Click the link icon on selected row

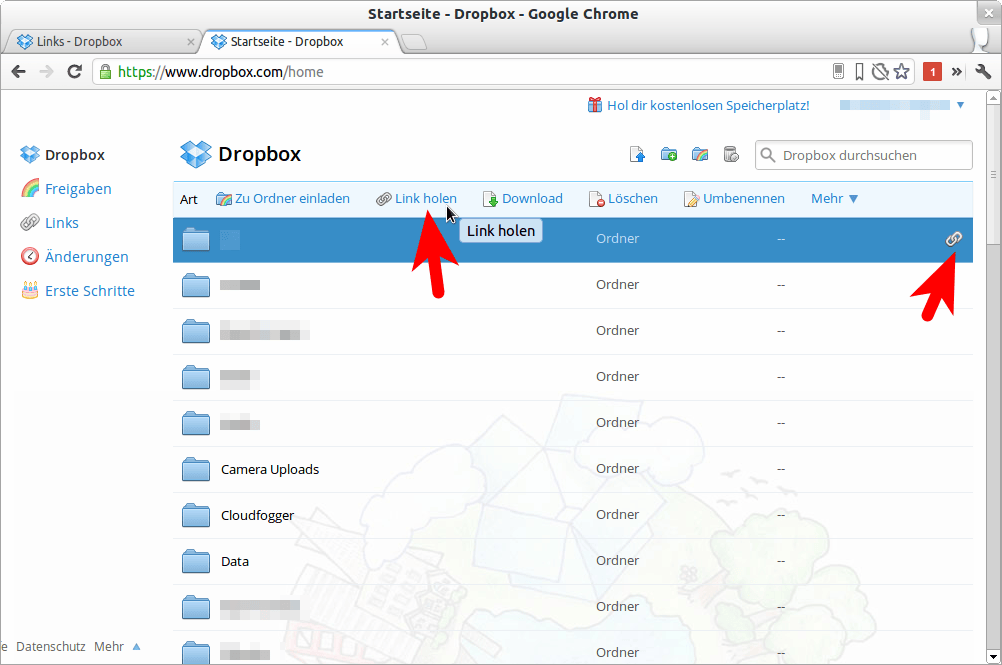(x=953, y=239)
